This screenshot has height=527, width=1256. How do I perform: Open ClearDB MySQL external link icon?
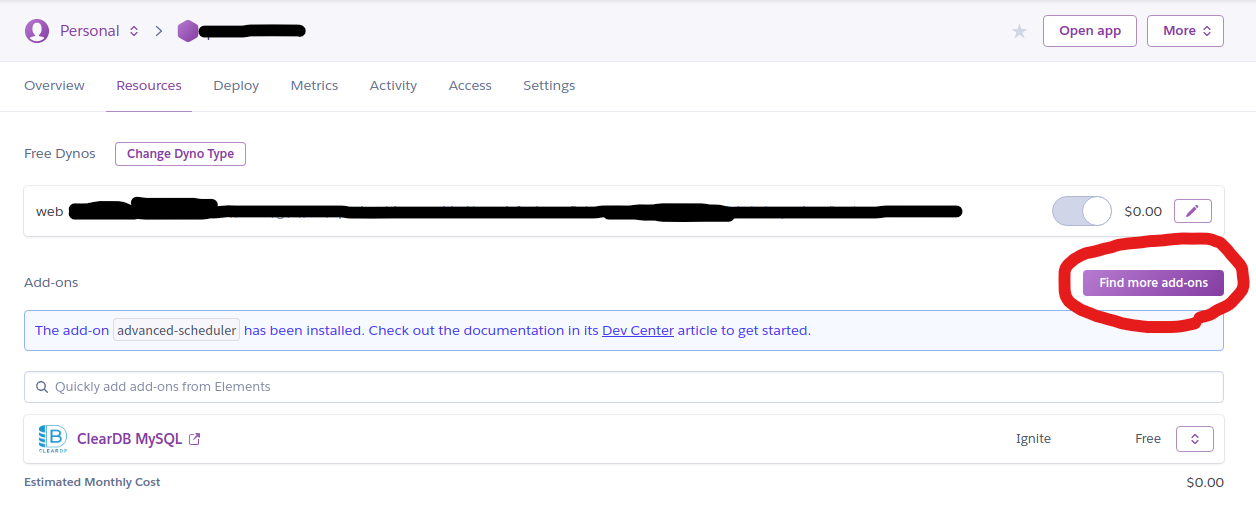[195, 439]
